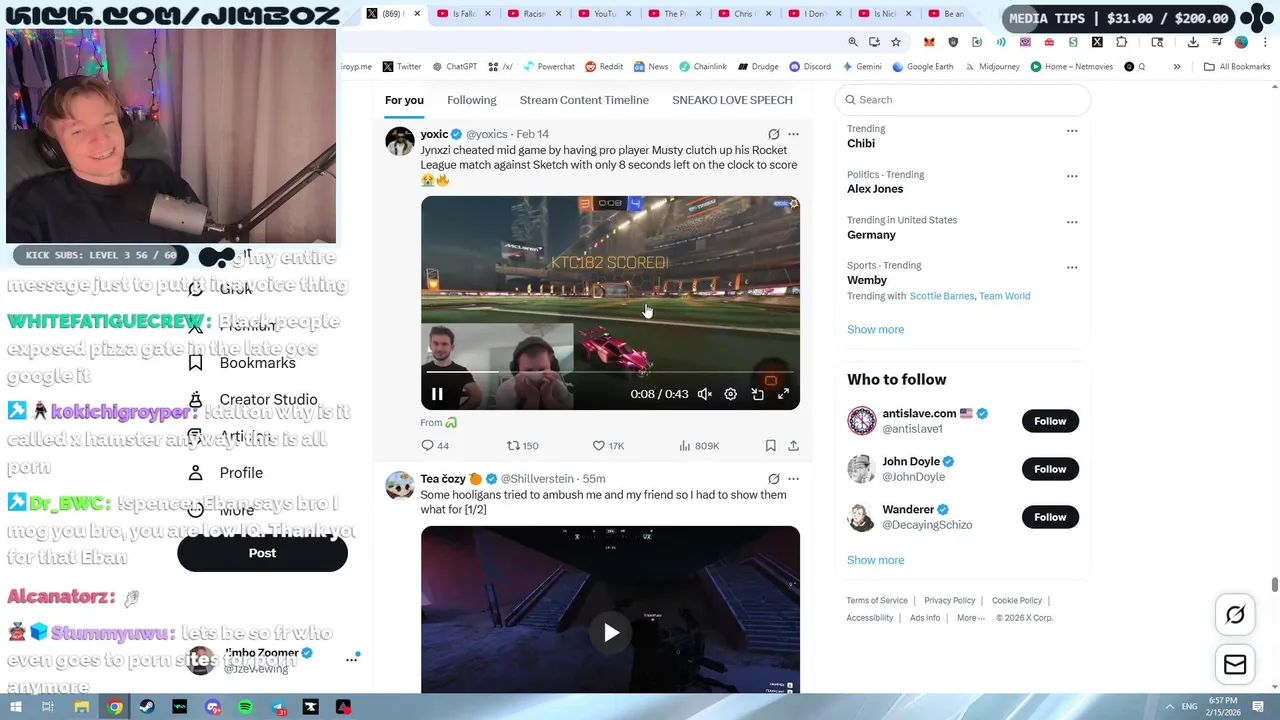Open more options for Germany trend
The width and height of the screenshot is (1280, 720).
pyautogui.click(x=1072, y=222)
